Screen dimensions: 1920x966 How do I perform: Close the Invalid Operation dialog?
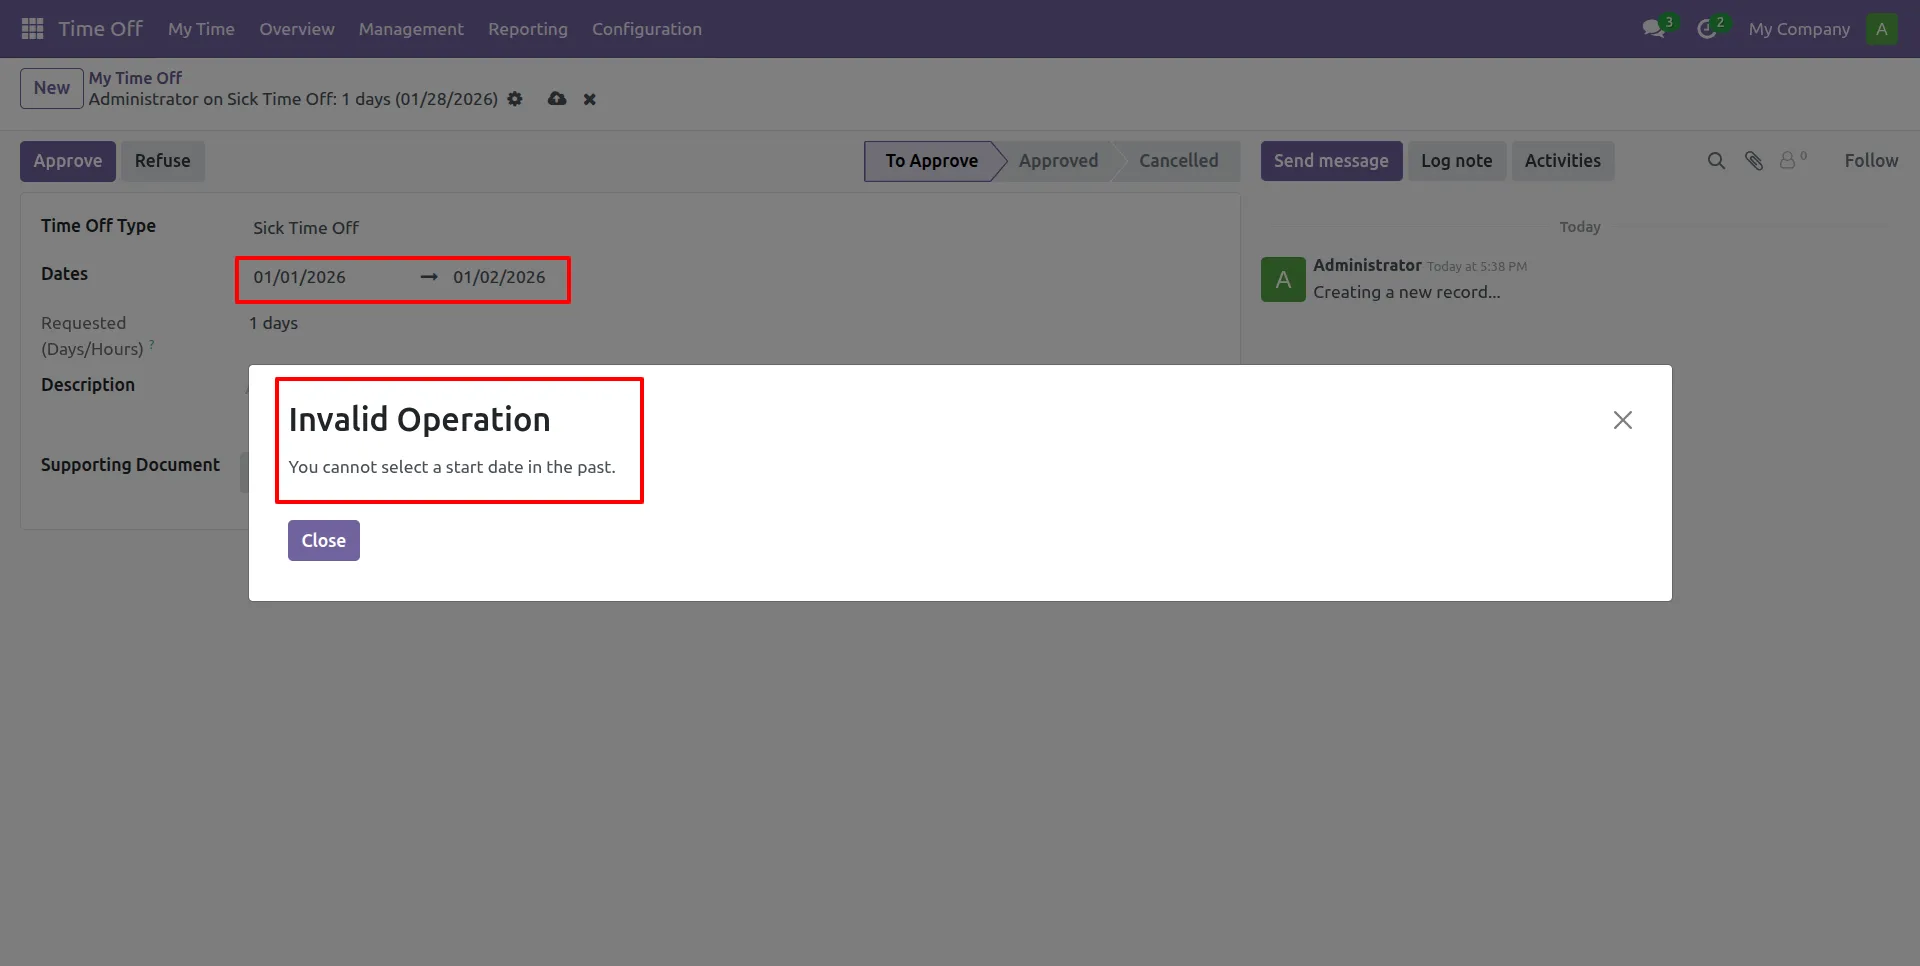[x=322, y=540]
